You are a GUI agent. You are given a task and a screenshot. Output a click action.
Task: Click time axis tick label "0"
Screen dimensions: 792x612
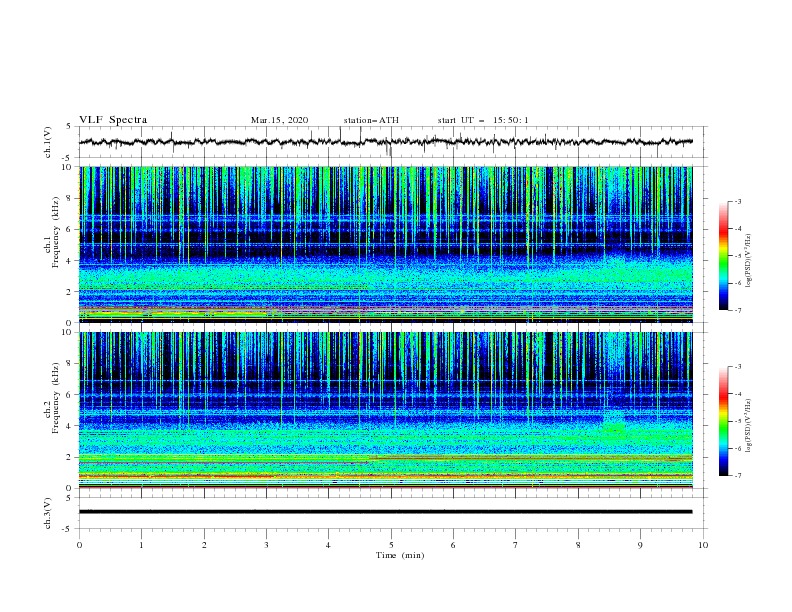coord(79,545)
